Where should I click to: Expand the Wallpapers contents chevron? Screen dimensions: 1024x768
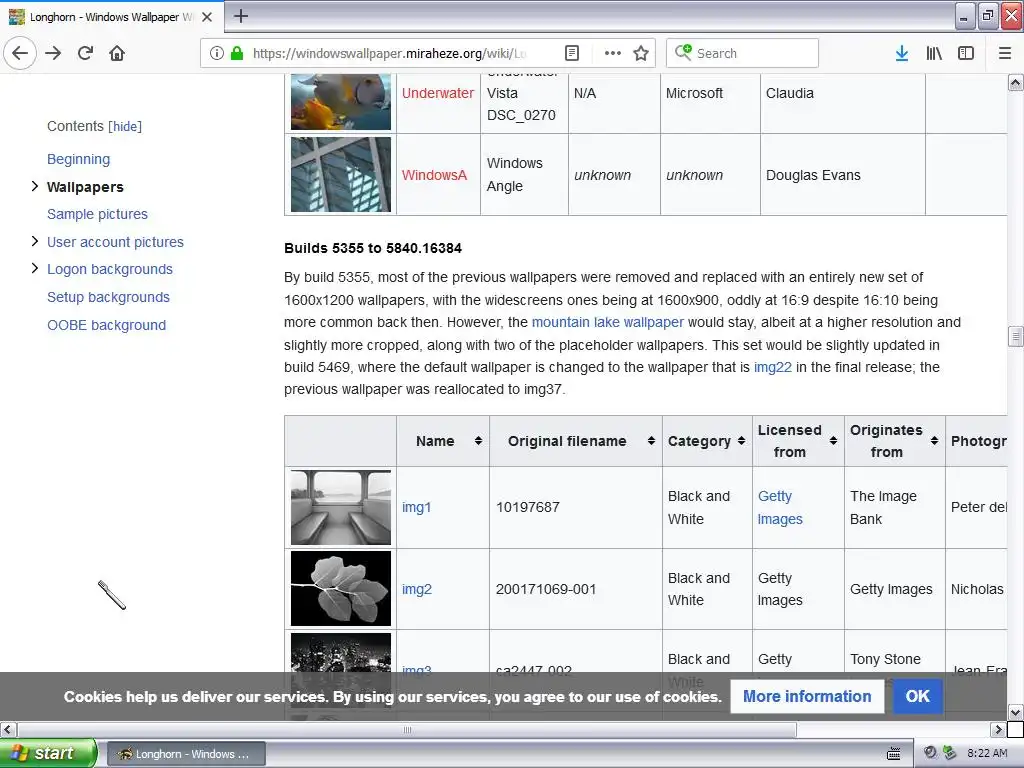(35, 187)
